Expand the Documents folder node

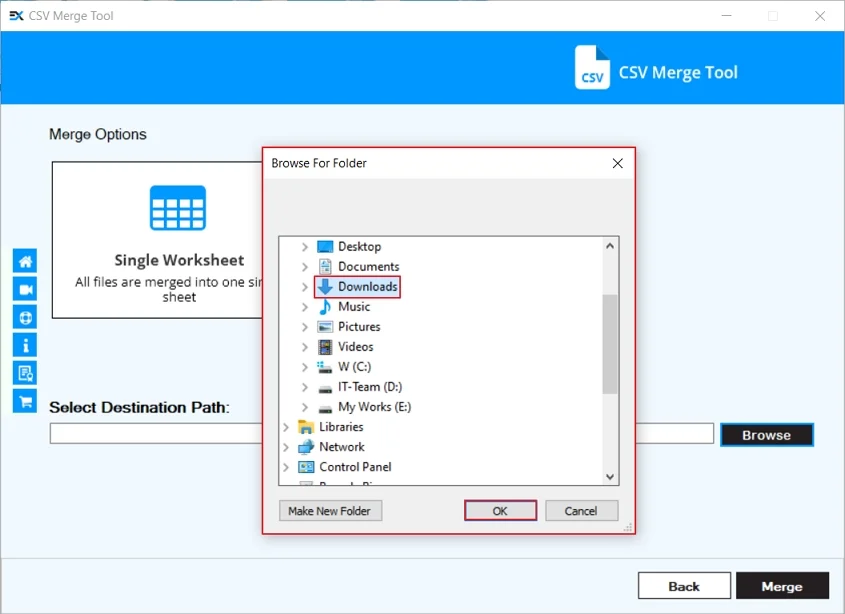(304, 266)
